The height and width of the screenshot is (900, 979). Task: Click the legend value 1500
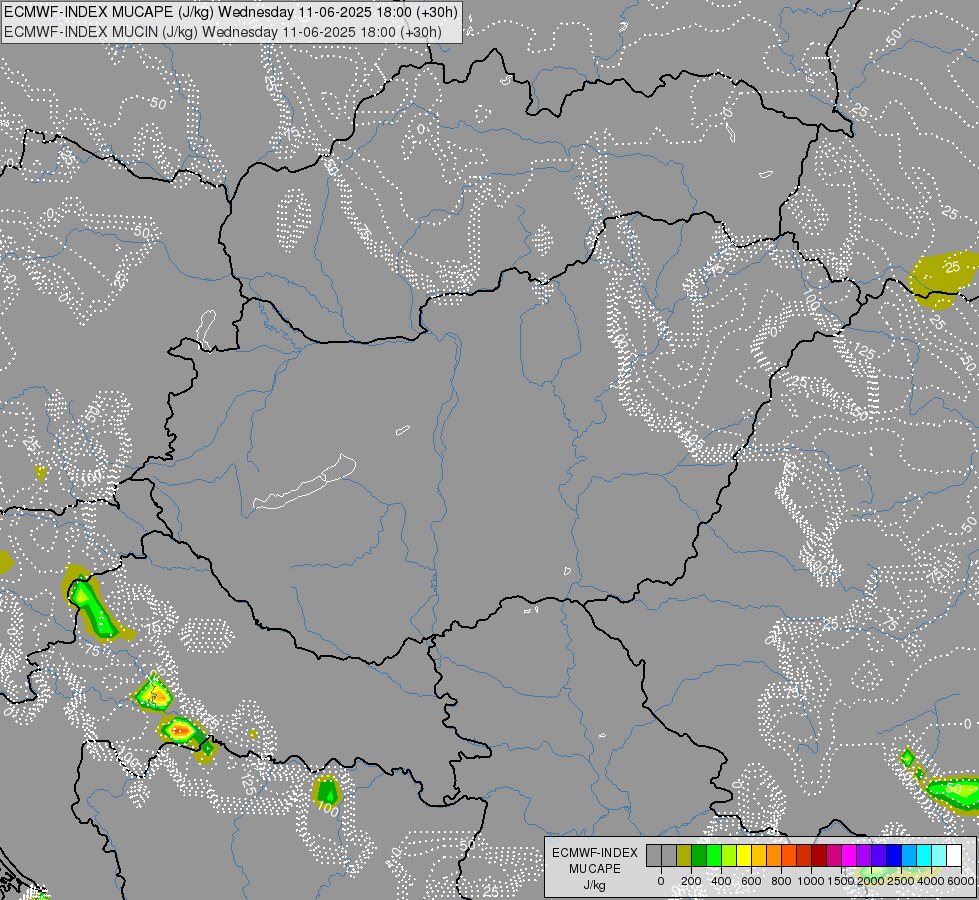841,881
